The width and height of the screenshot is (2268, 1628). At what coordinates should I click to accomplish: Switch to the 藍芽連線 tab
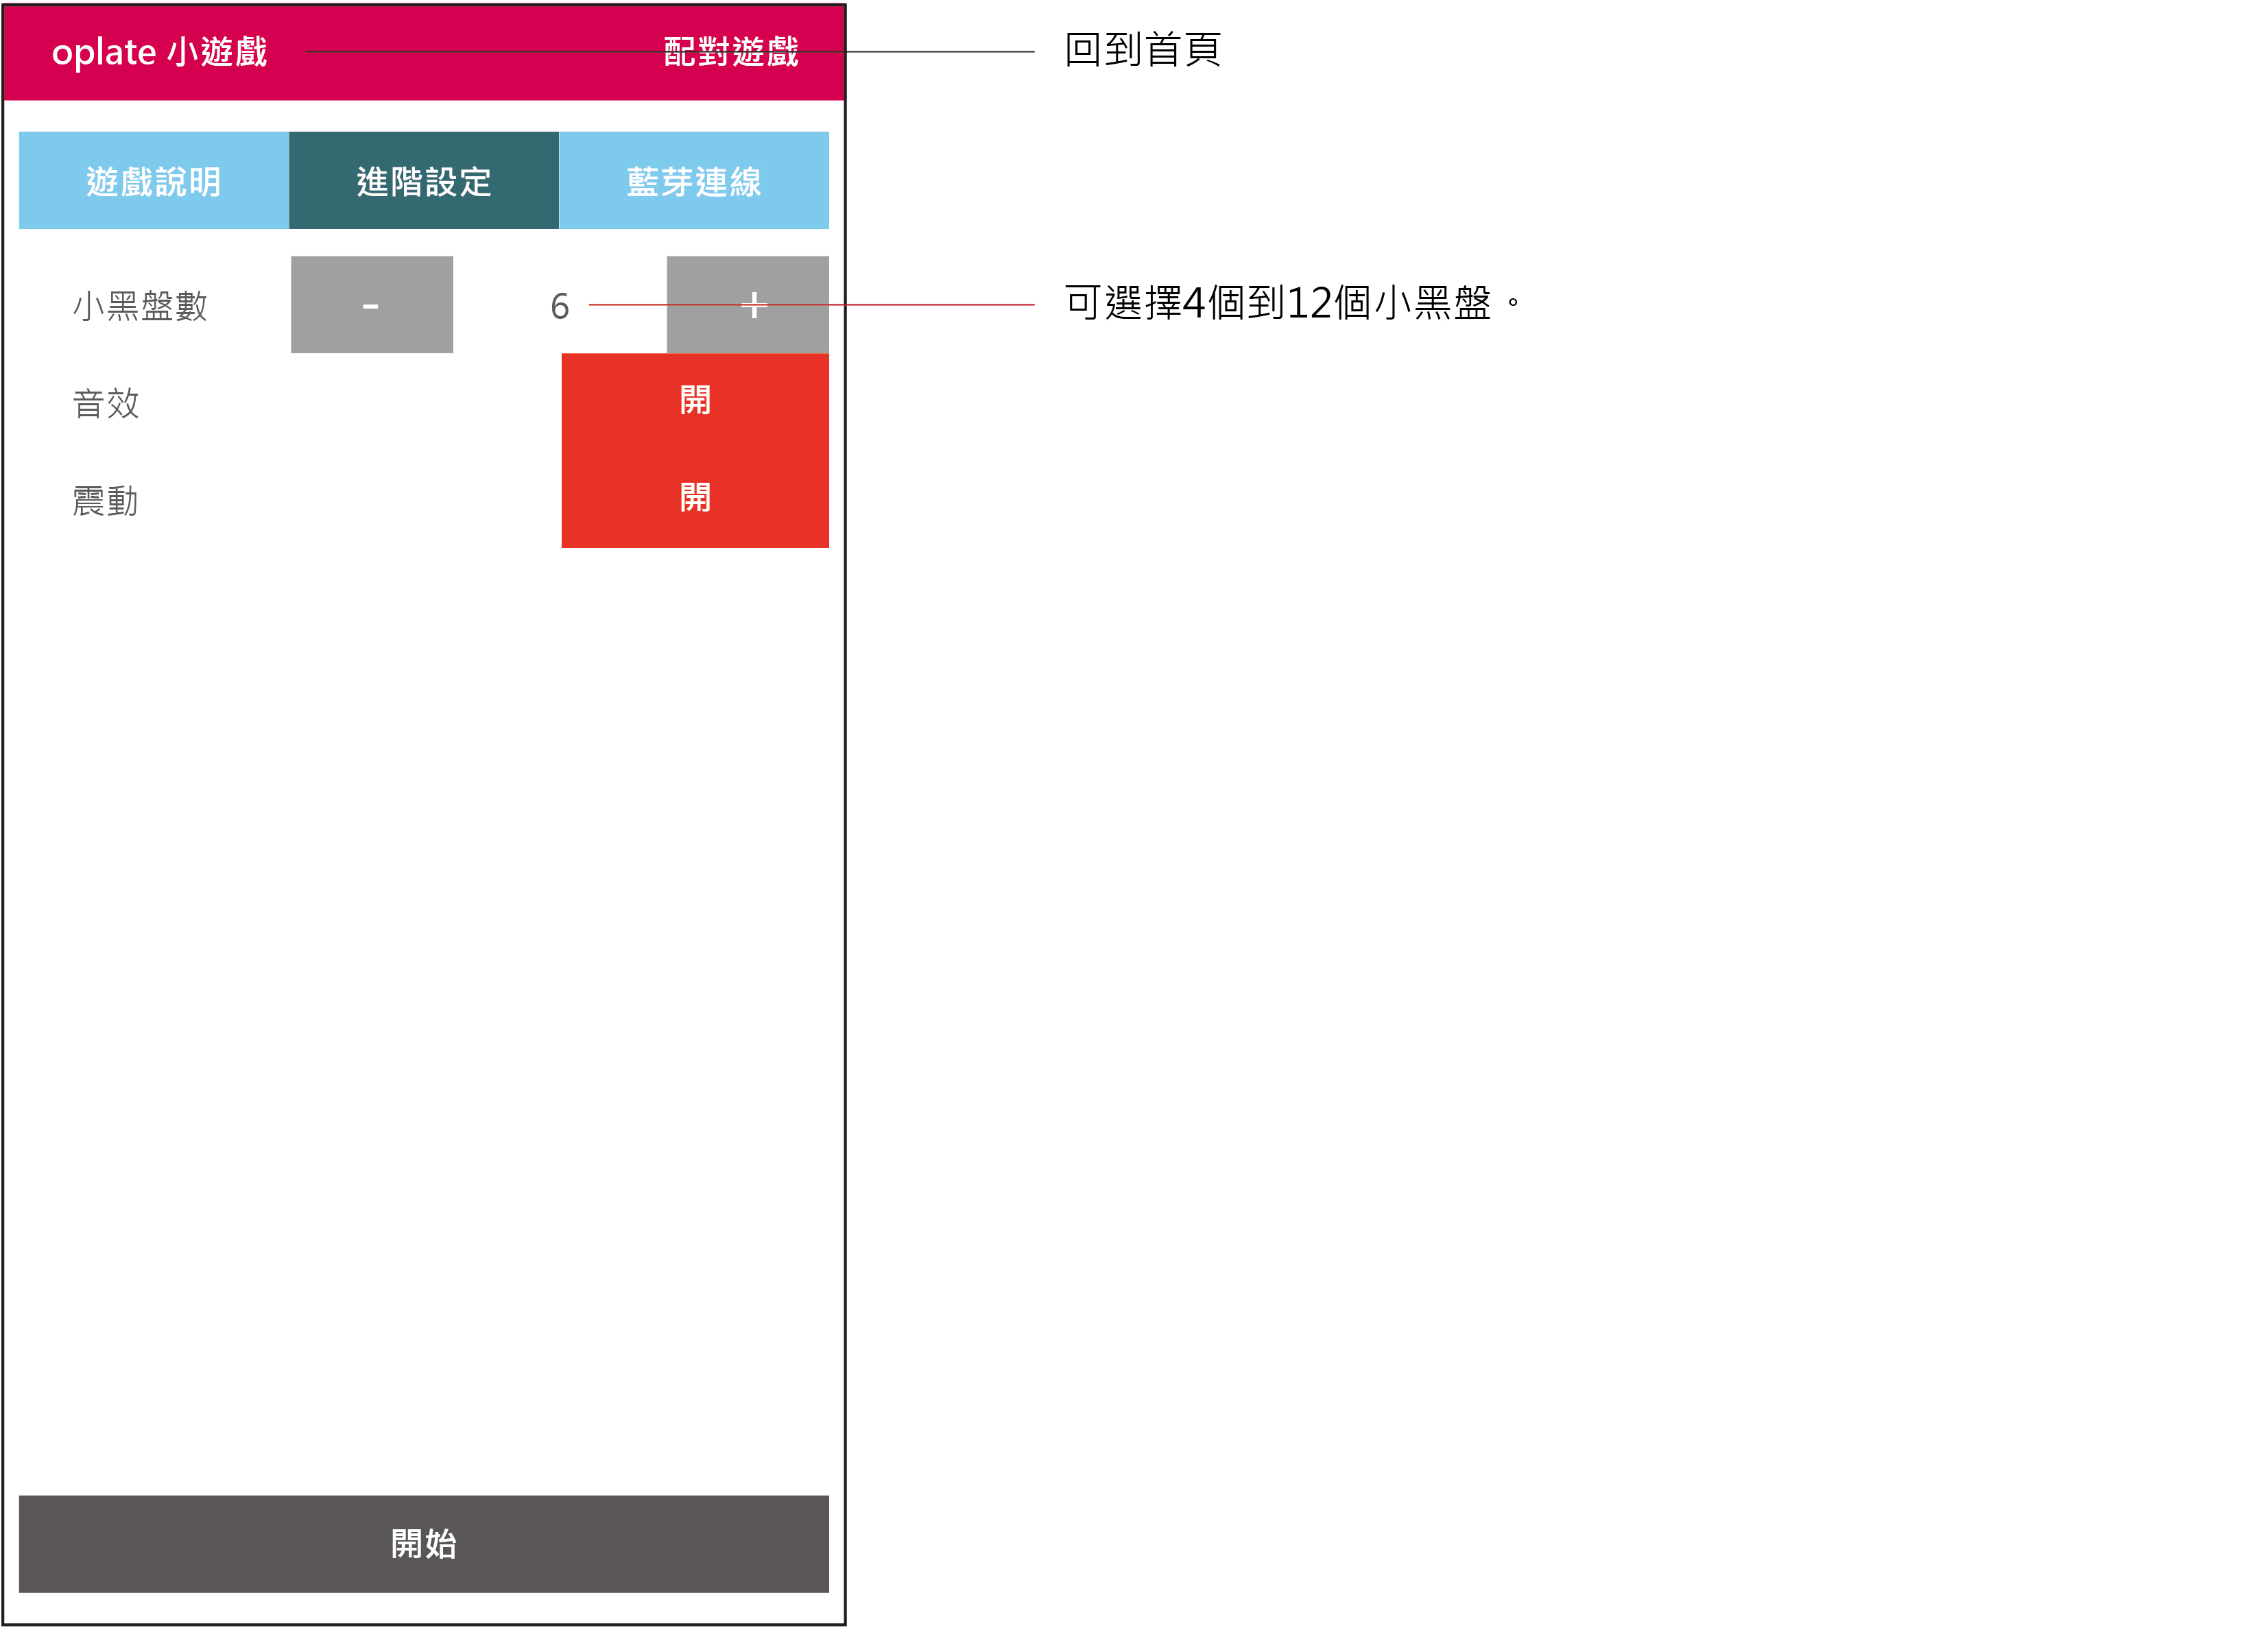694,181
